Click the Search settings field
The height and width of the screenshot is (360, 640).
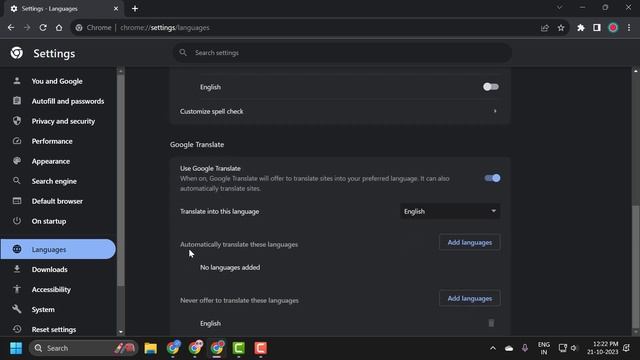(342, 53)
